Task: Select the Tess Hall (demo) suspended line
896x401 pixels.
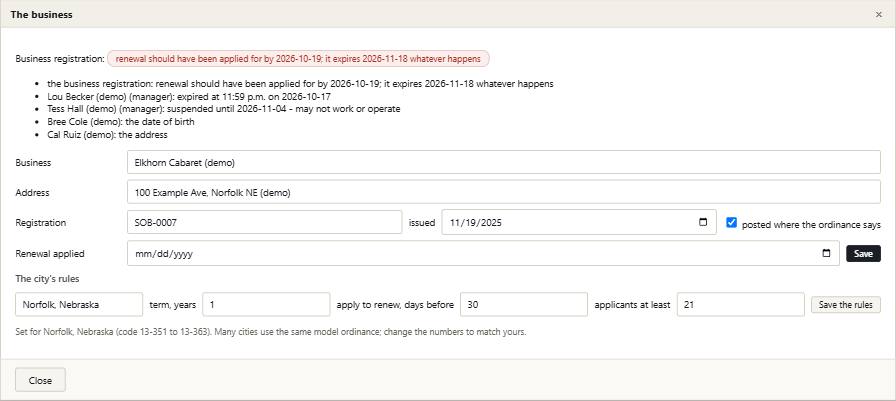Action: (x=224, y=109)
